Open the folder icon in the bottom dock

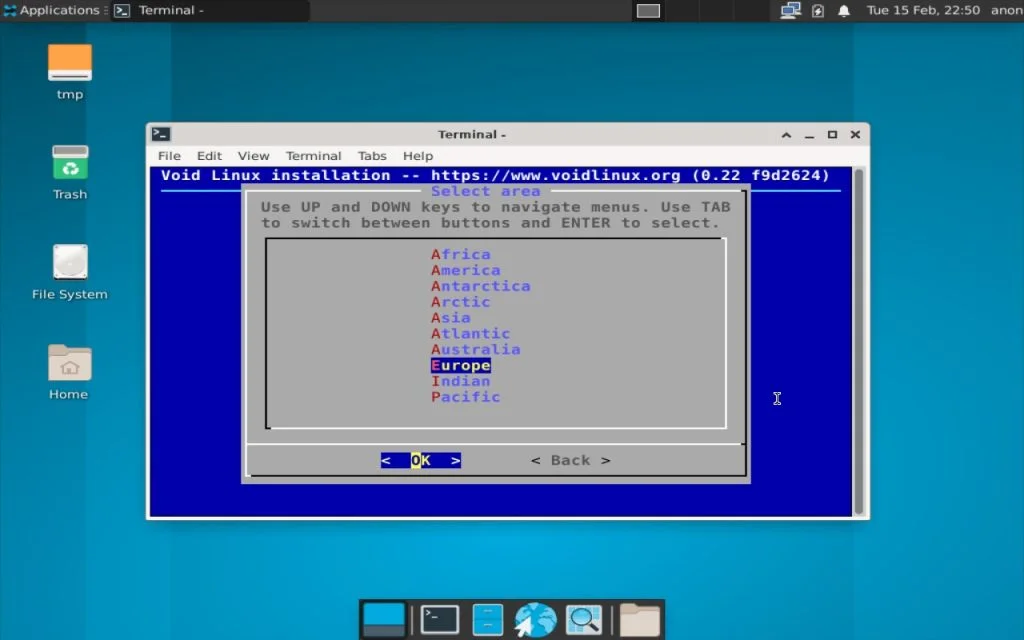point(638,619)
